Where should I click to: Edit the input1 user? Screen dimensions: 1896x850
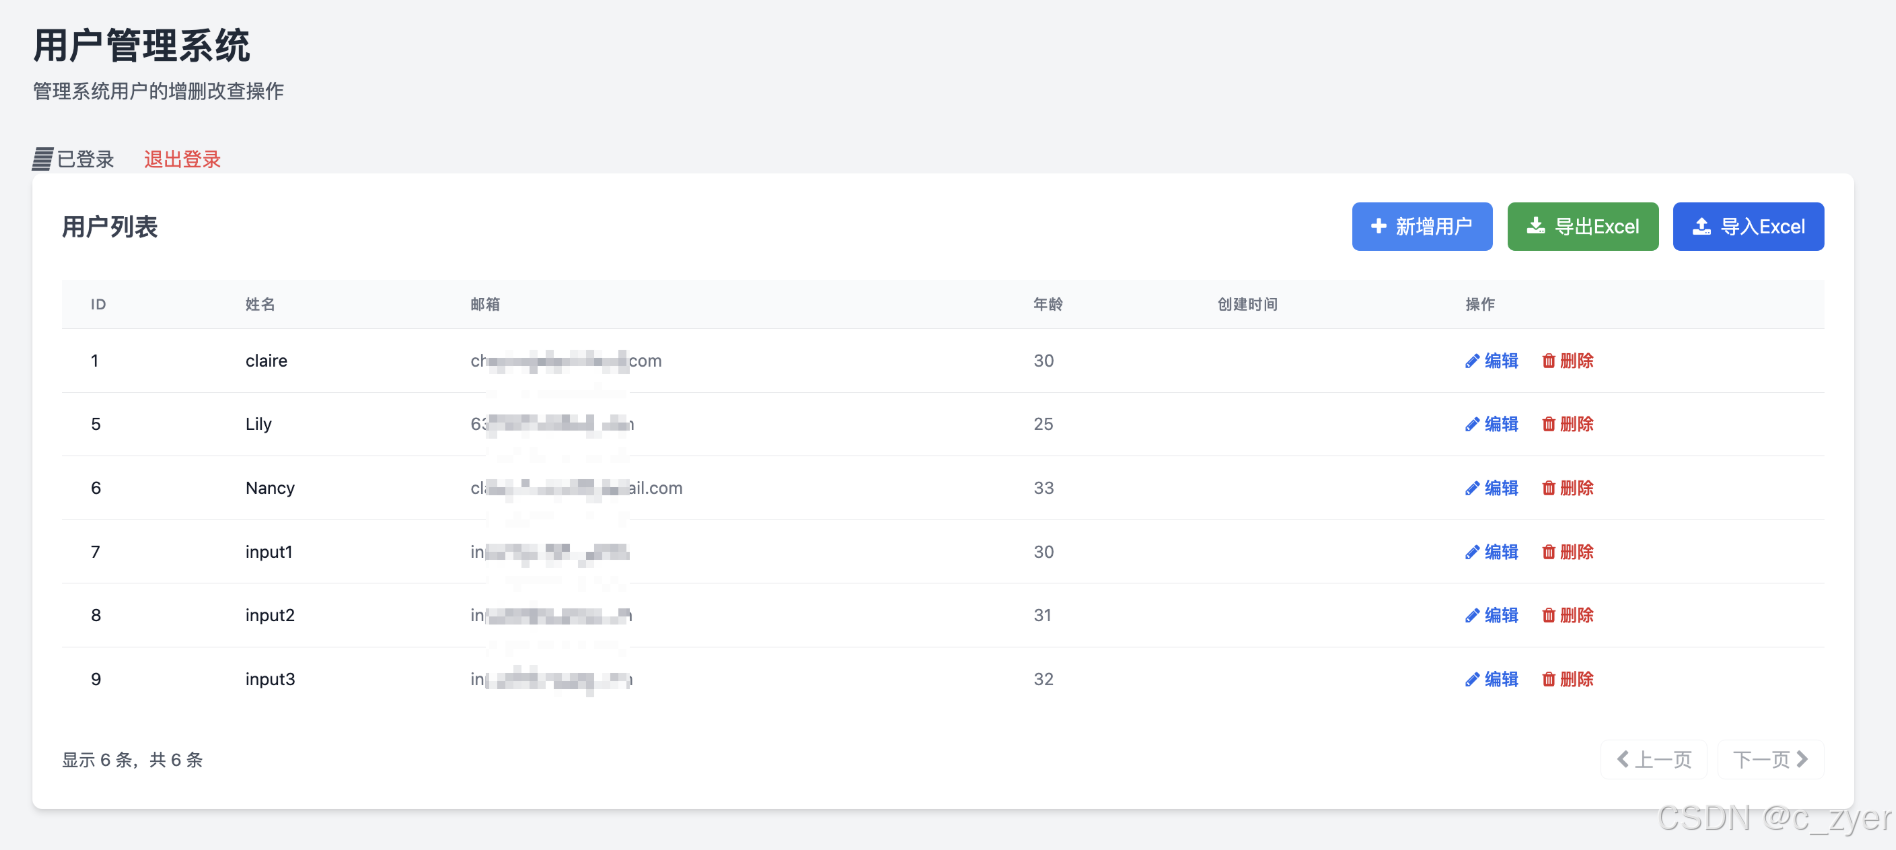pos(1492,552)
